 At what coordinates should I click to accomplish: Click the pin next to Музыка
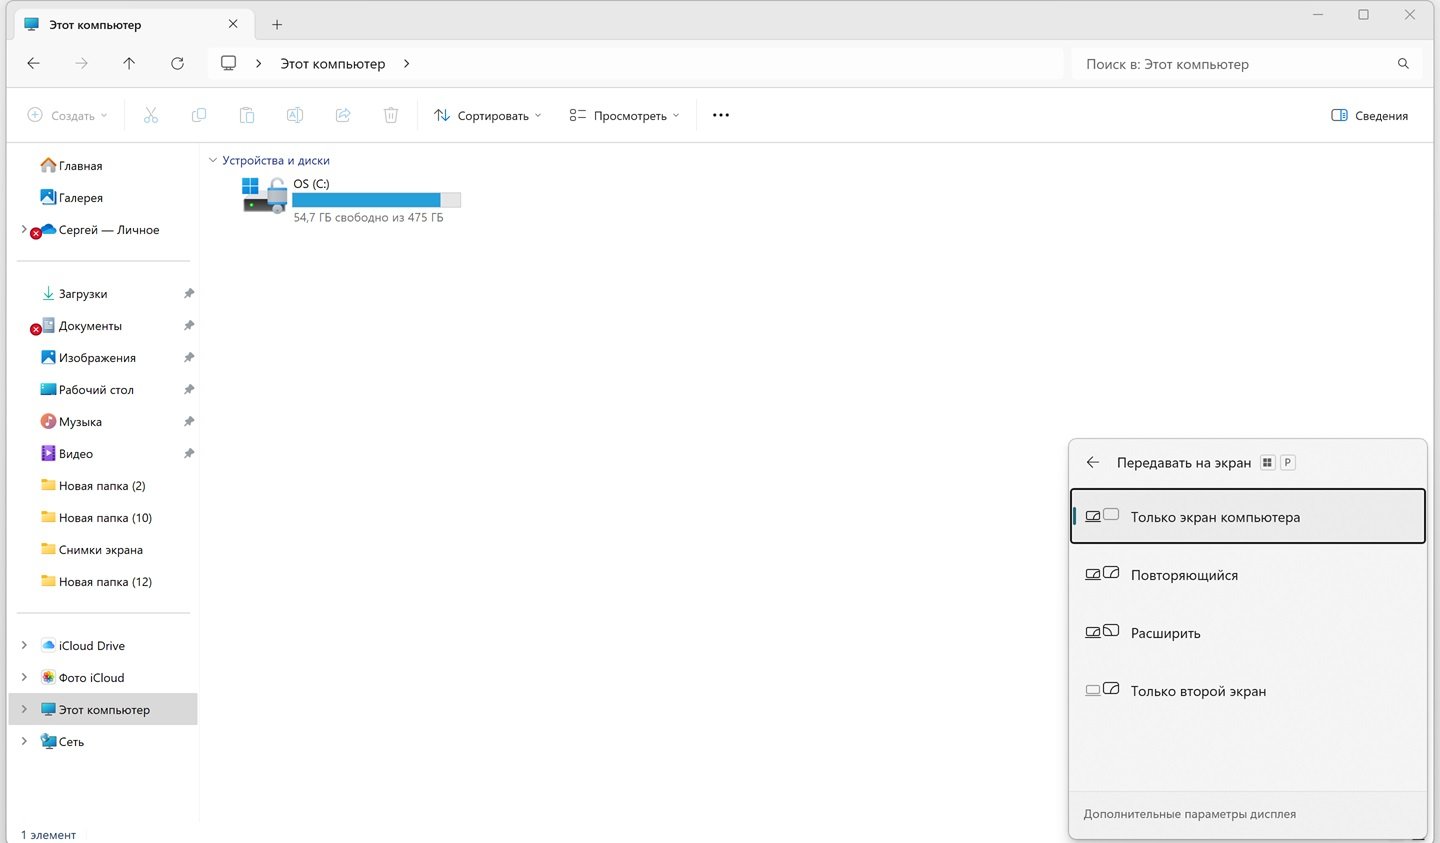pos(189,422)
